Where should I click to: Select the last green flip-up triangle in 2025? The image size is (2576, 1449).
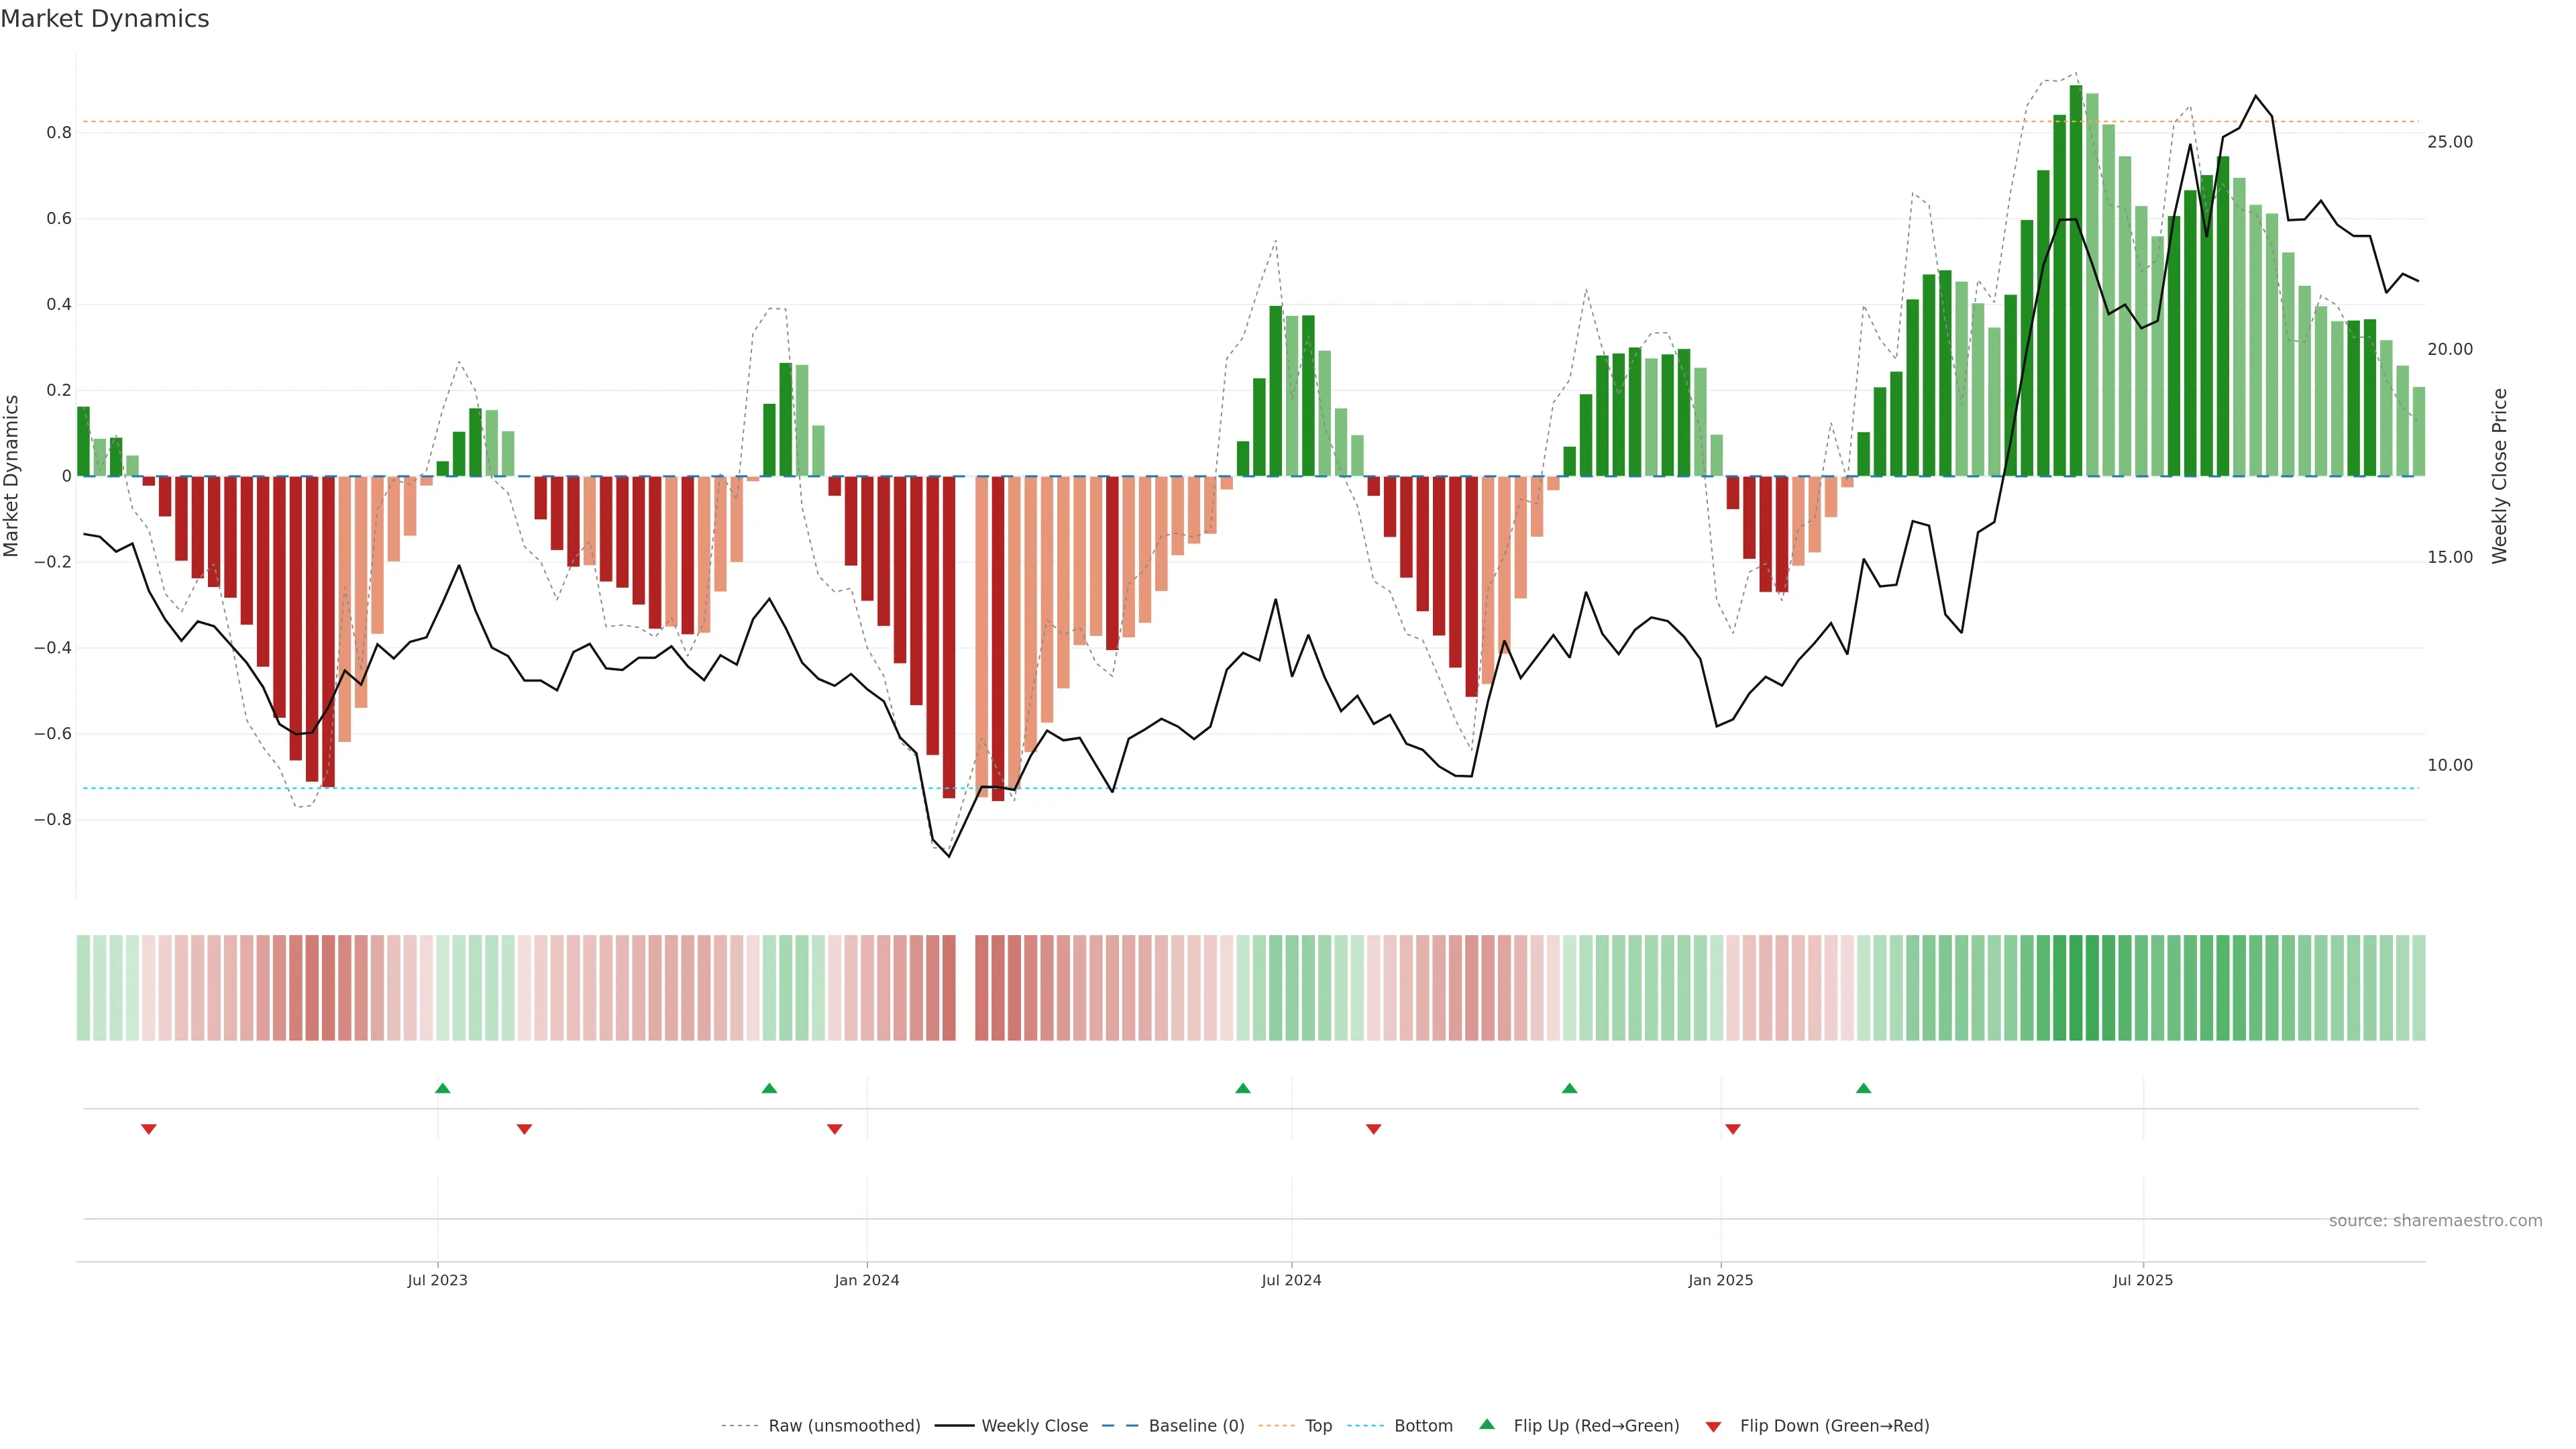point(1863,1088)
